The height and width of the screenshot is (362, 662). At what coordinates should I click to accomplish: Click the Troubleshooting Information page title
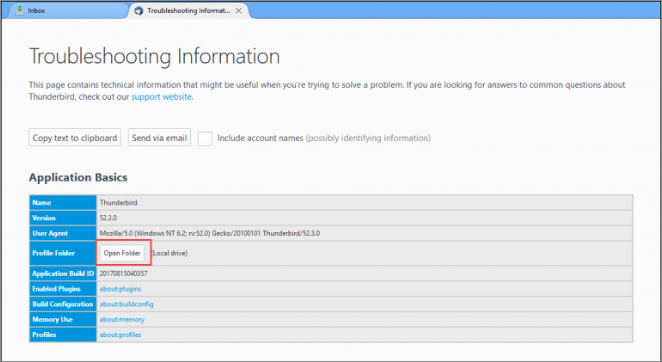pos(154,56)
